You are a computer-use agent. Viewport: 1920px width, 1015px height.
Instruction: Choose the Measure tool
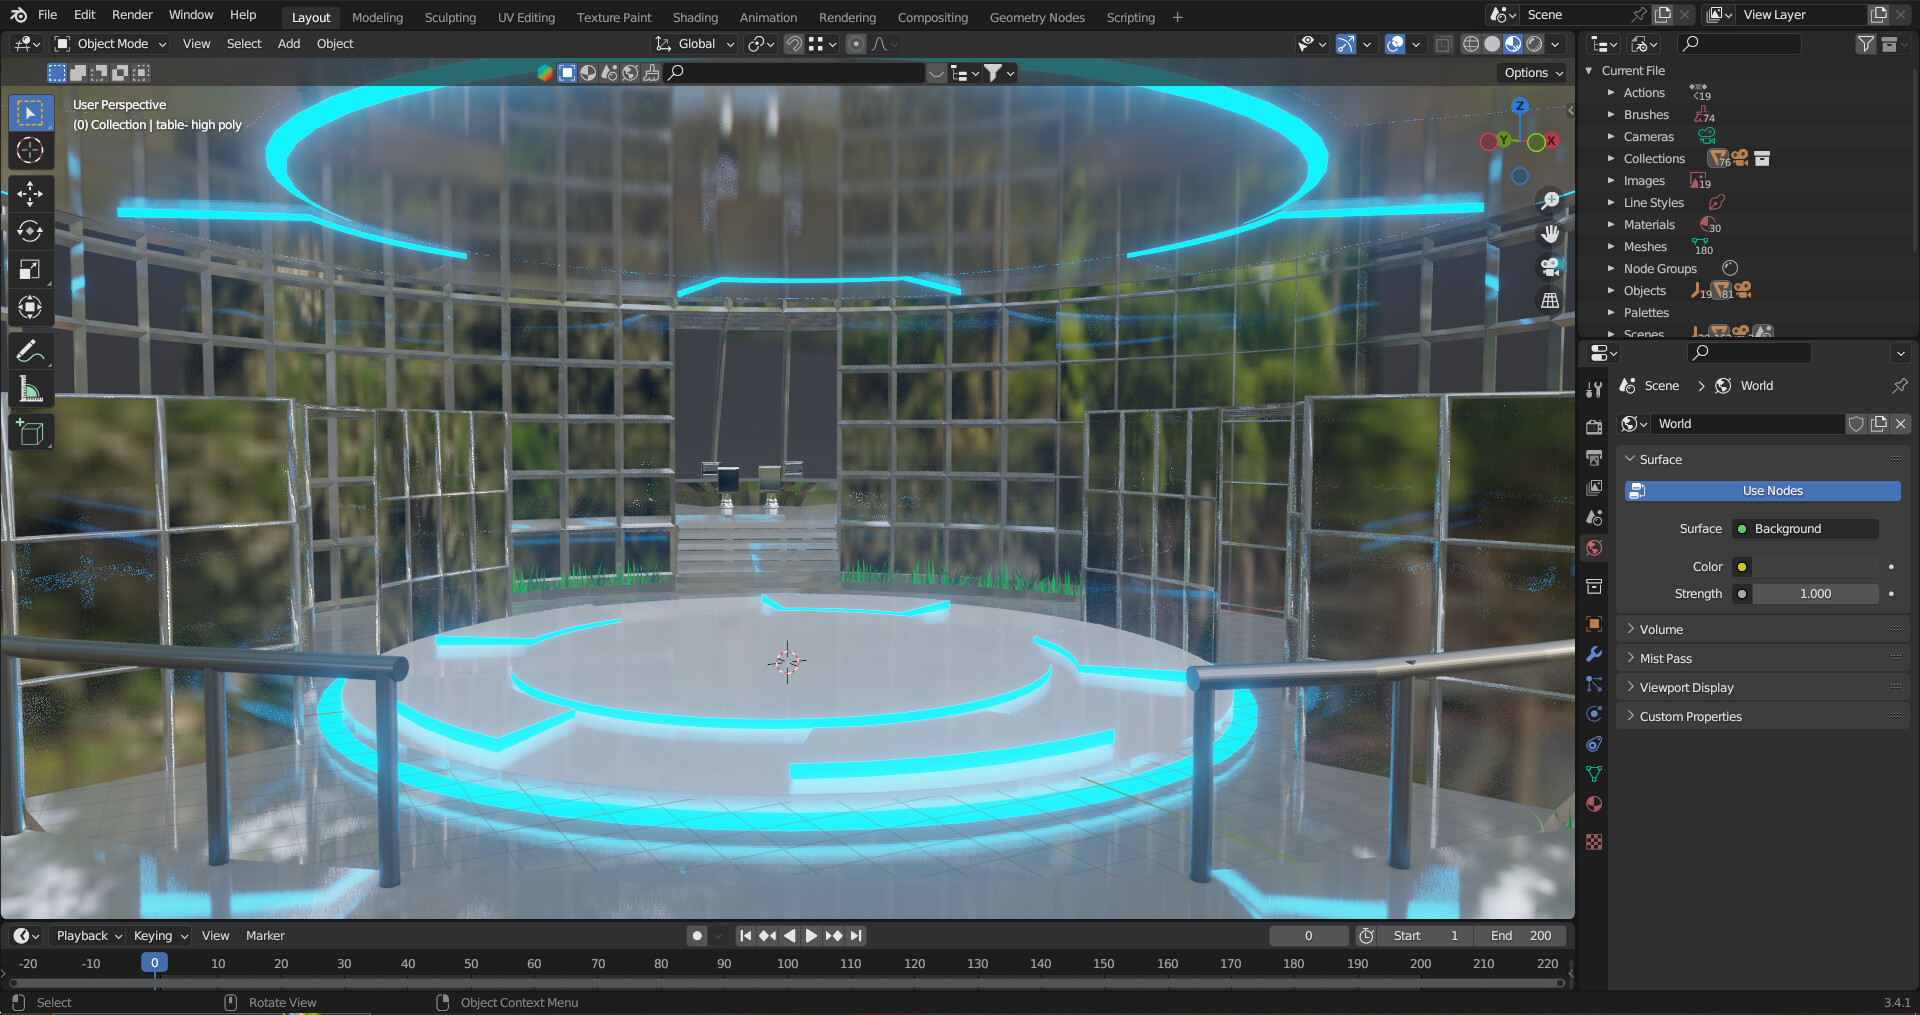tap(30, 390)
